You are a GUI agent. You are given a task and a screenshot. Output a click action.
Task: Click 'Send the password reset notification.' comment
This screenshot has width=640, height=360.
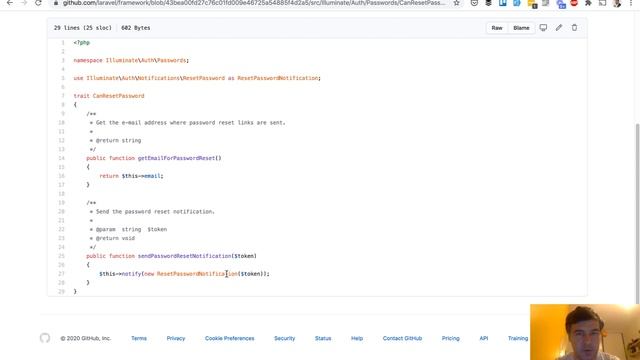pos(155,211)
